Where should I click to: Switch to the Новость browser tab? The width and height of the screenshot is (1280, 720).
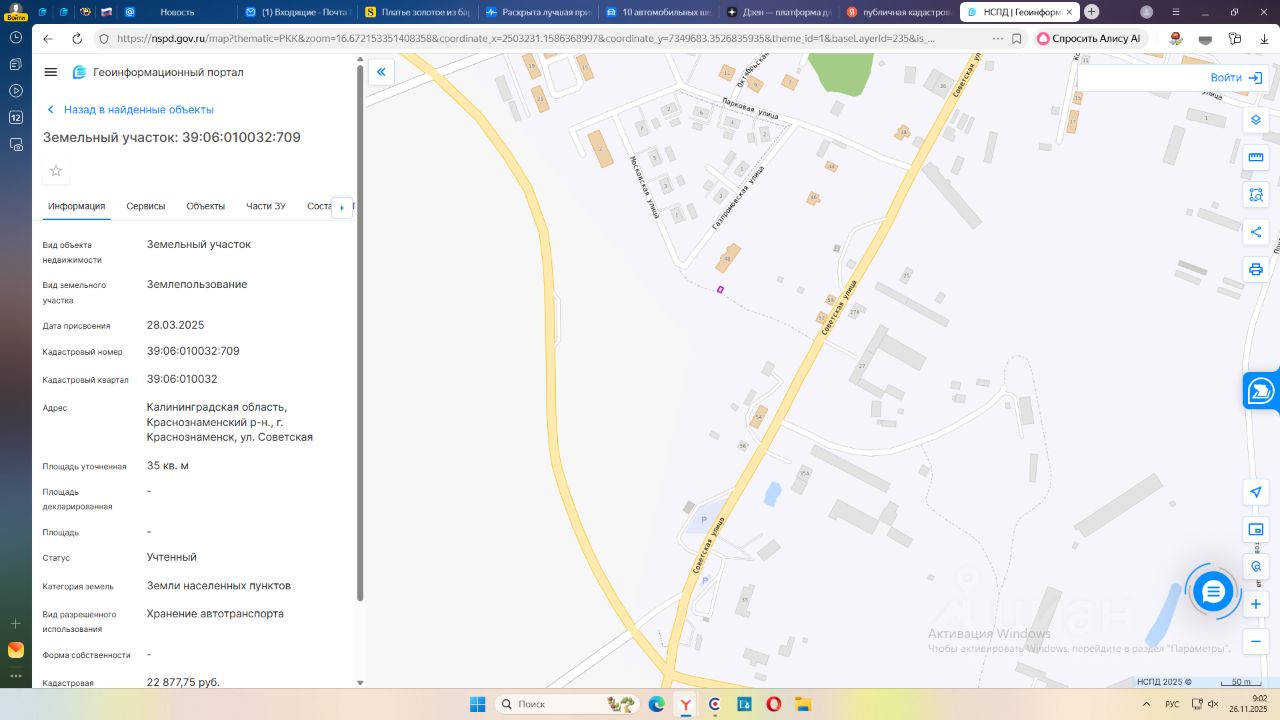[x=178, y=12]
